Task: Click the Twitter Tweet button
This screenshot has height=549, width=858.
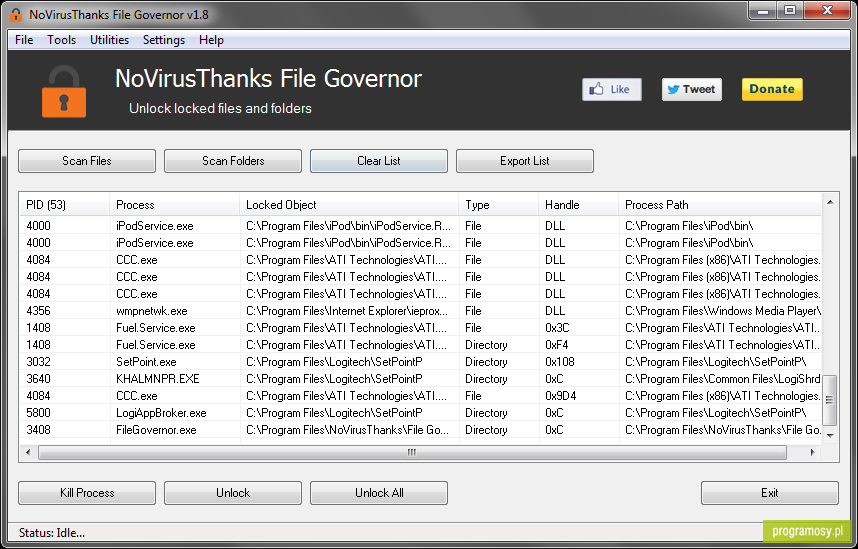Action: tap(692, 89)
